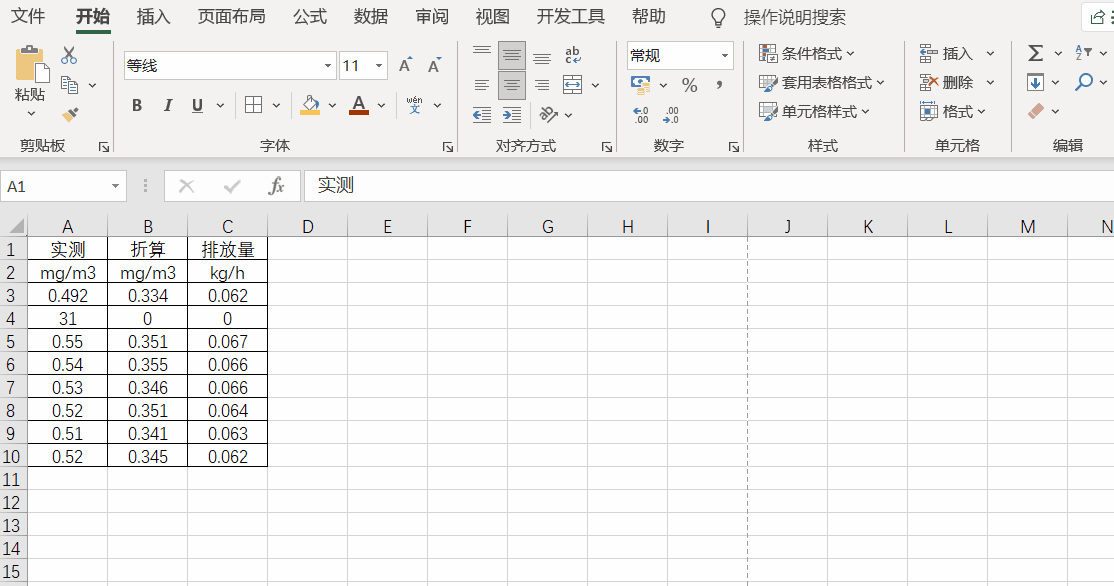The height and width of the screenshot is (586, 1114).
Task: Expand the Name Box A1 dropdown
Action: pos(115,187)
